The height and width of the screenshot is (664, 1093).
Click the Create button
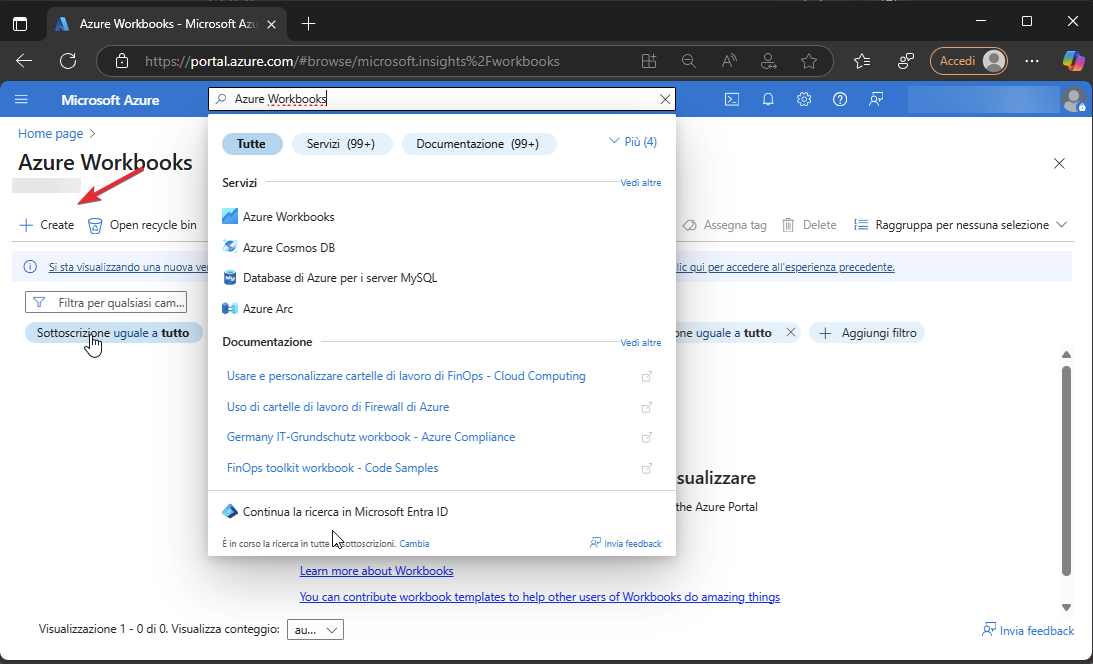(47, 225)
